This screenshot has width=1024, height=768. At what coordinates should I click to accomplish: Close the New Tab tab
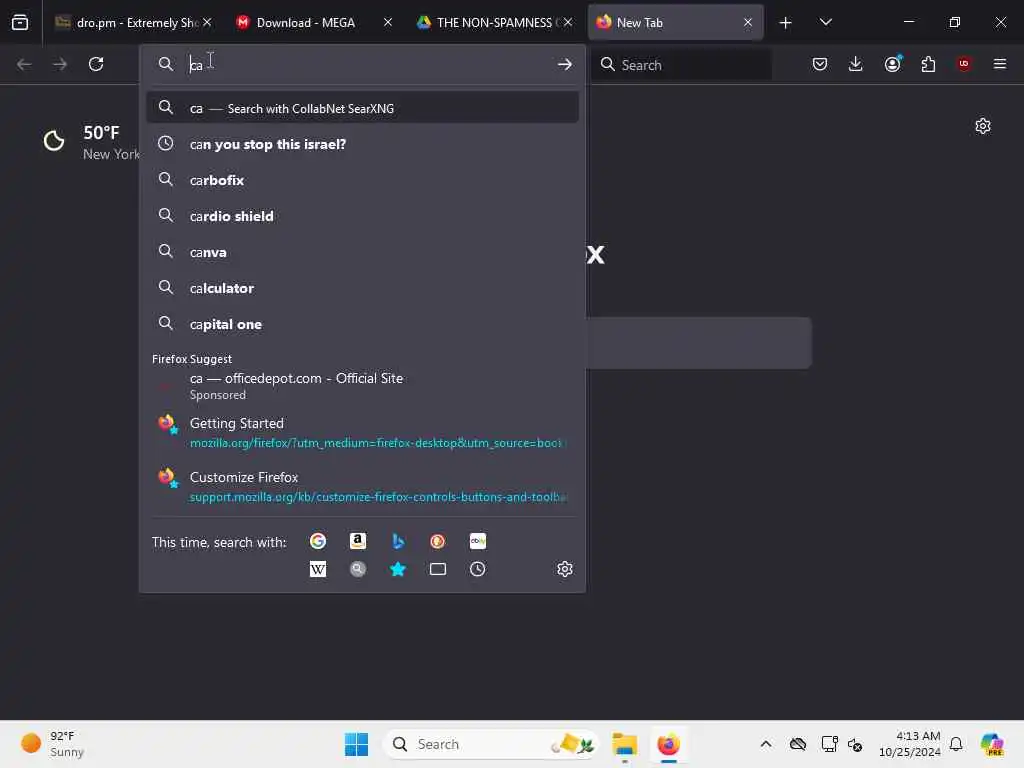(748, 22)
